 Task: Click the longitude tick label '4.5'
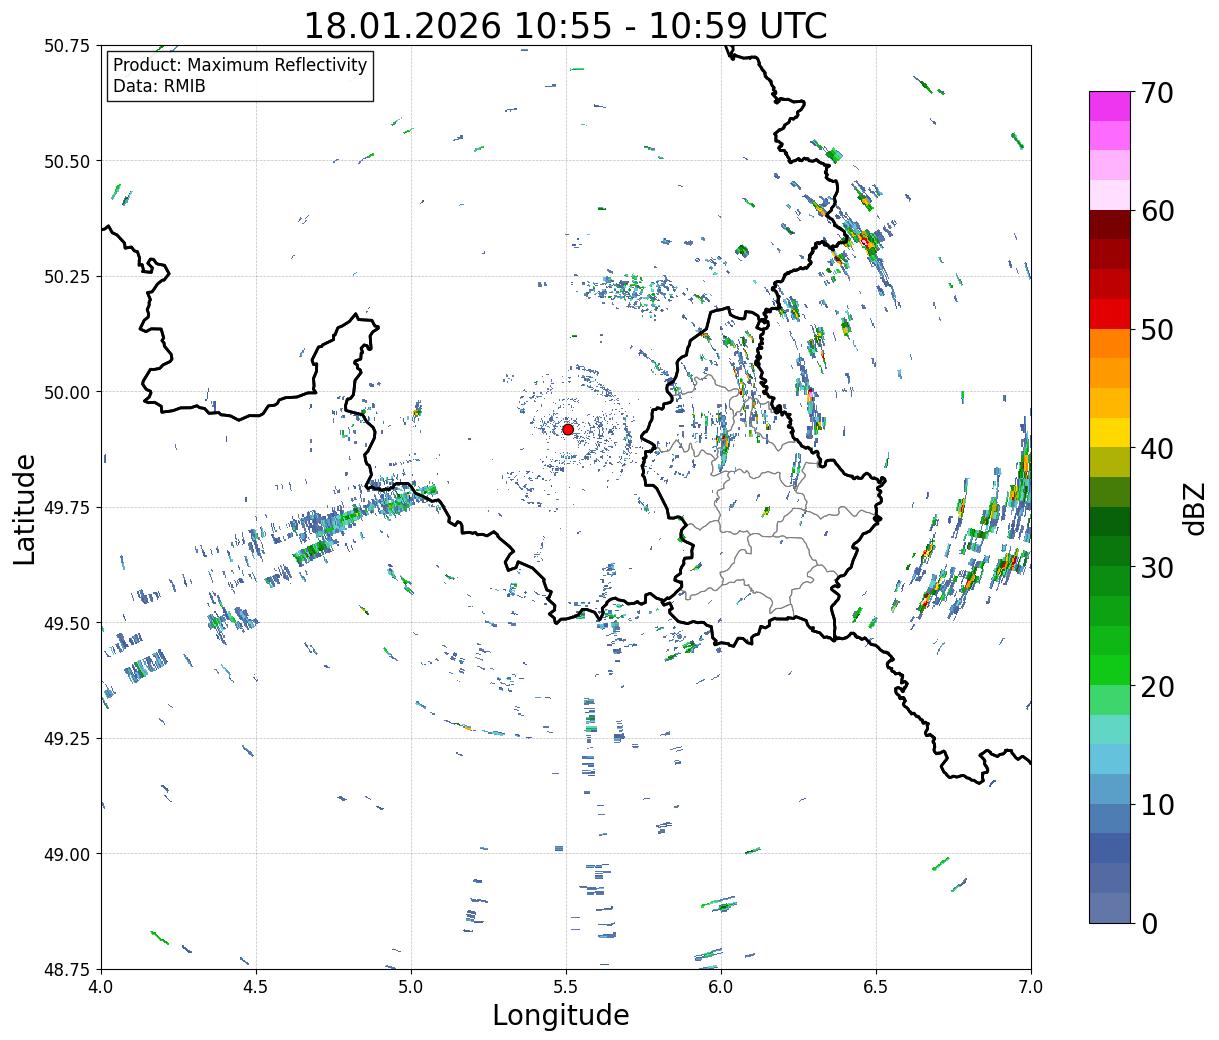click(x=256, y=986)
